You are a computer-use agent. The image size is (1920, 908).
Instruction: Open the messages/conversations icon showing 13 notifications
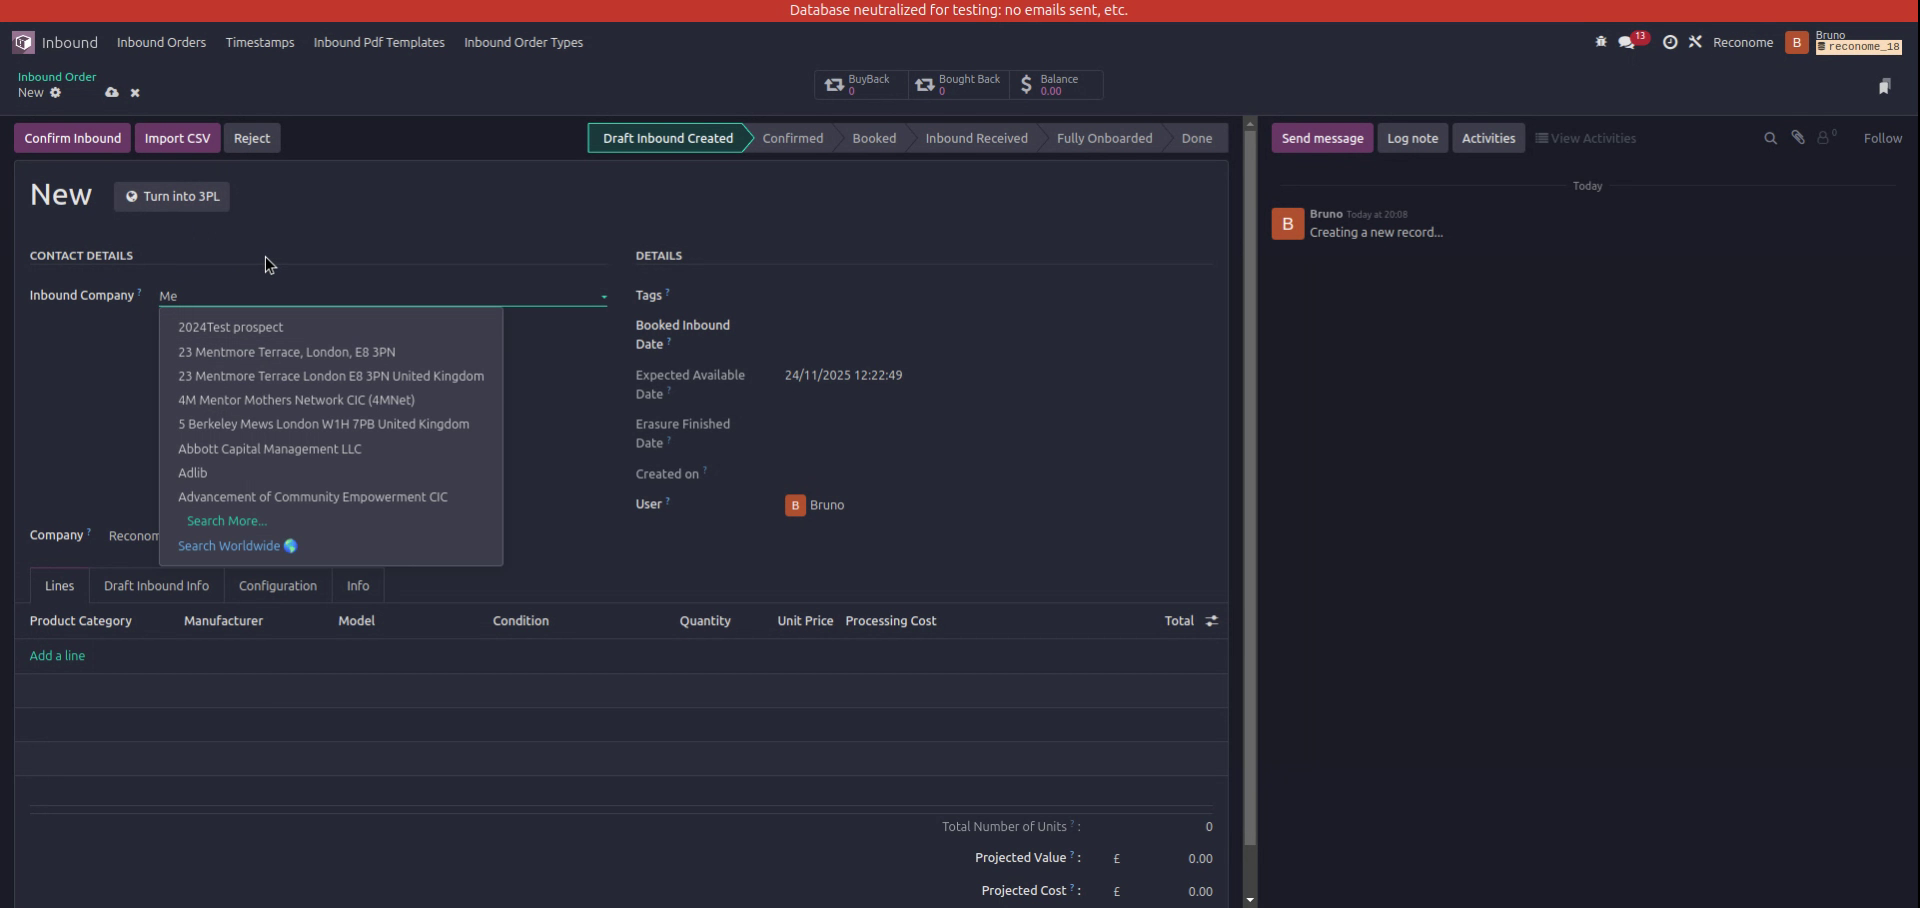(1627, 42)
